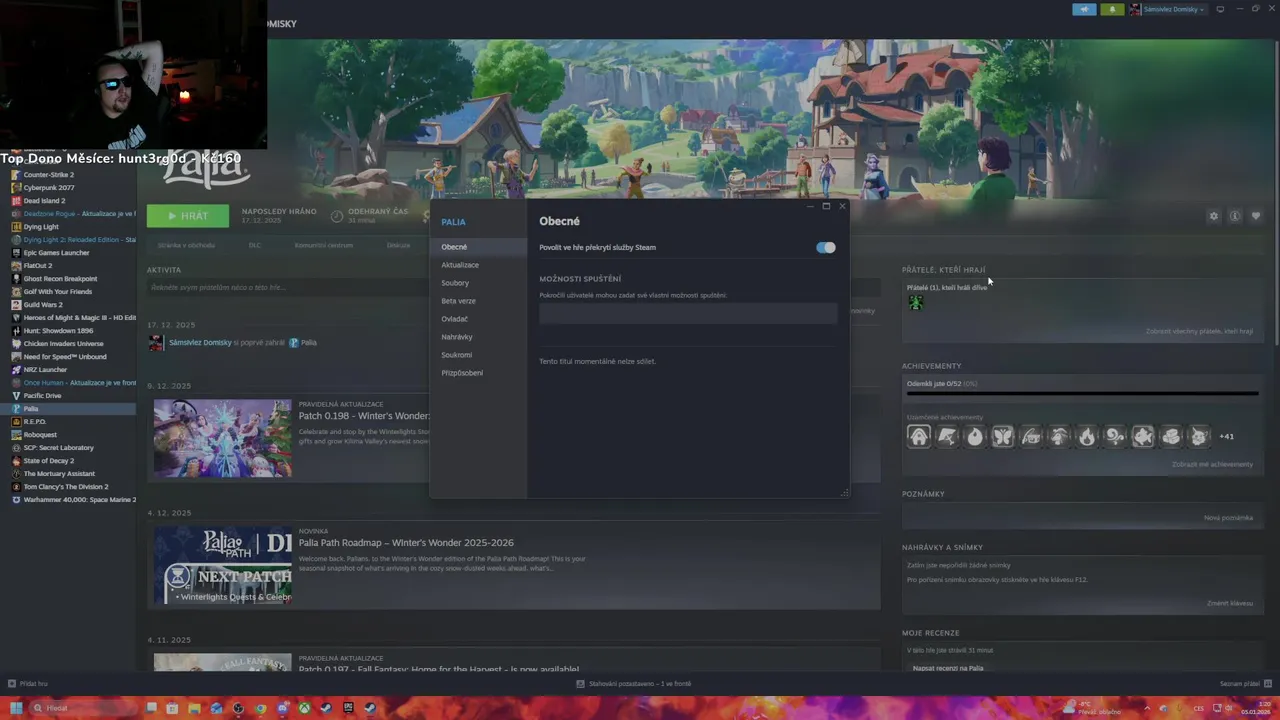Click the achievements progress bar

tap(1082, 394)
